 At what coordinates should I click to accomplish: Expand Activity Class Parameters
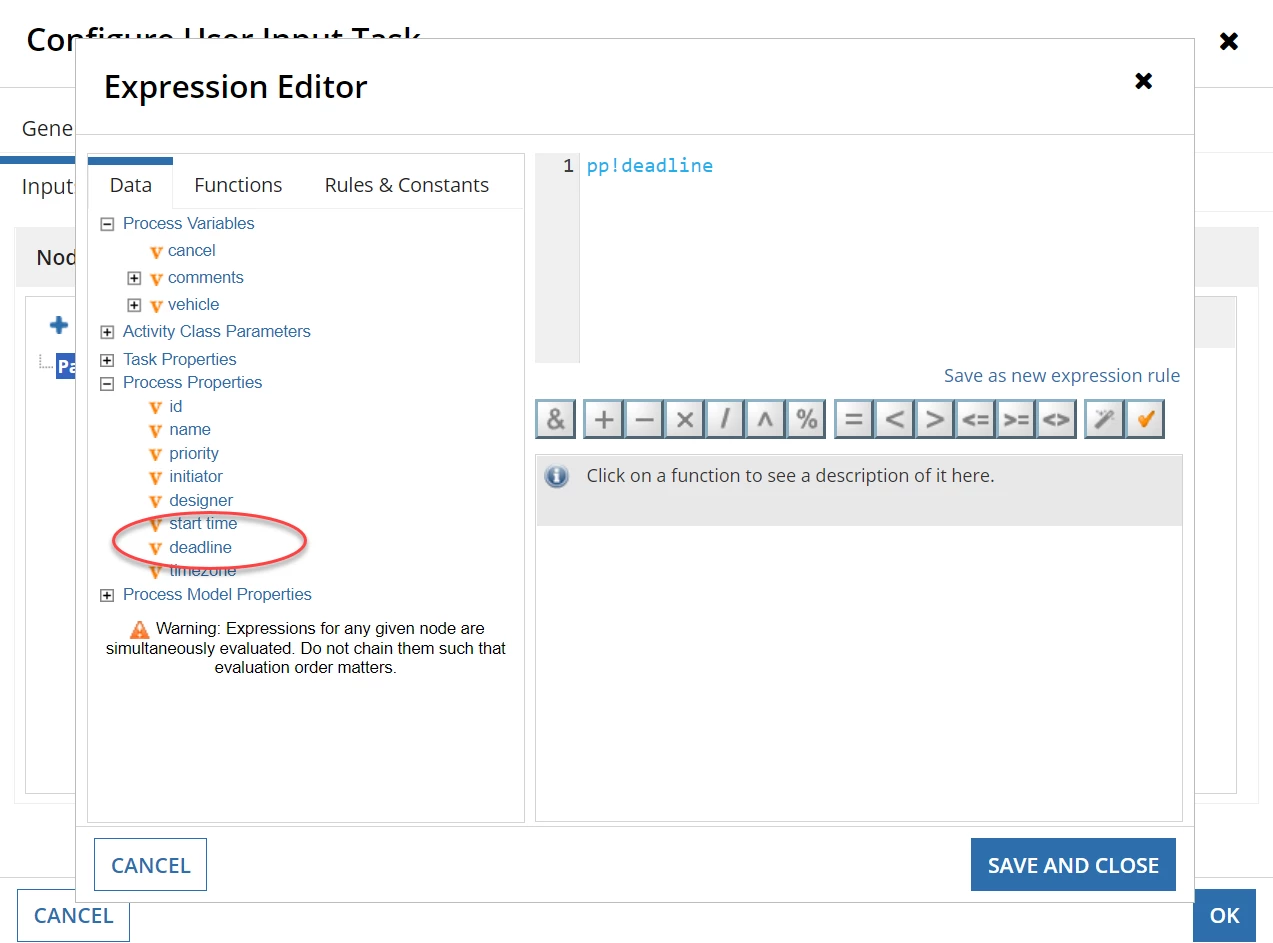107,332
